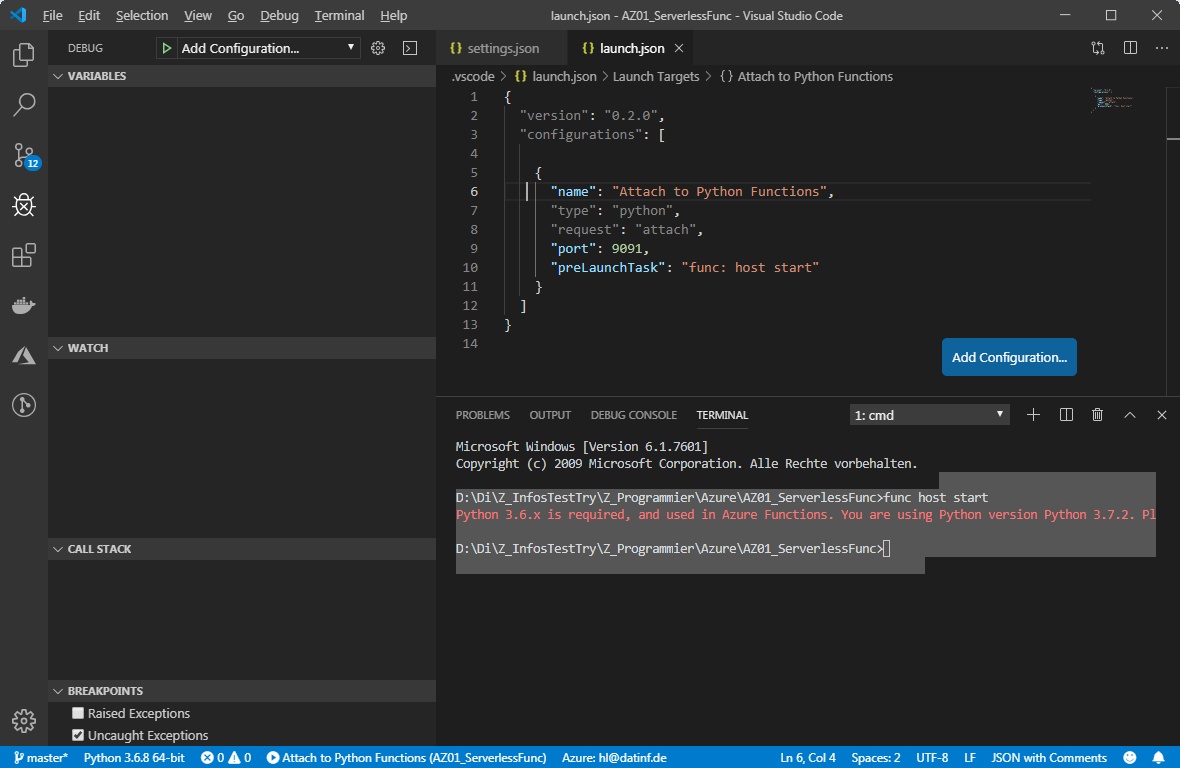This screenshot has height=768, width=1180.
Task: Open the Terminal menu
Action: point(339,15)
